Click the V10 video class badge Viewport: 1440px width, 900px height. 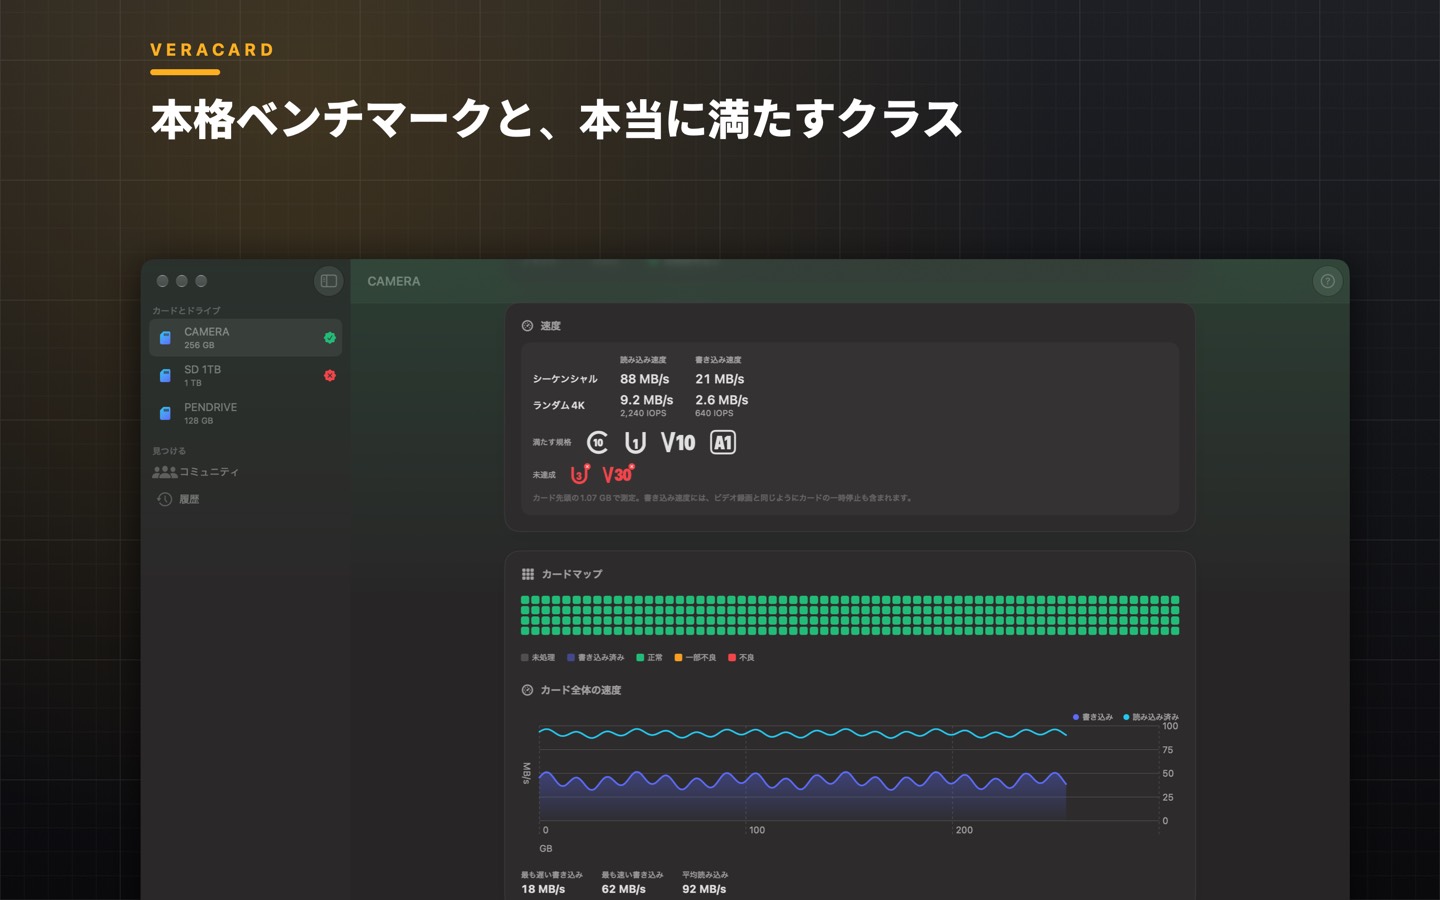[x=678, y=442]
